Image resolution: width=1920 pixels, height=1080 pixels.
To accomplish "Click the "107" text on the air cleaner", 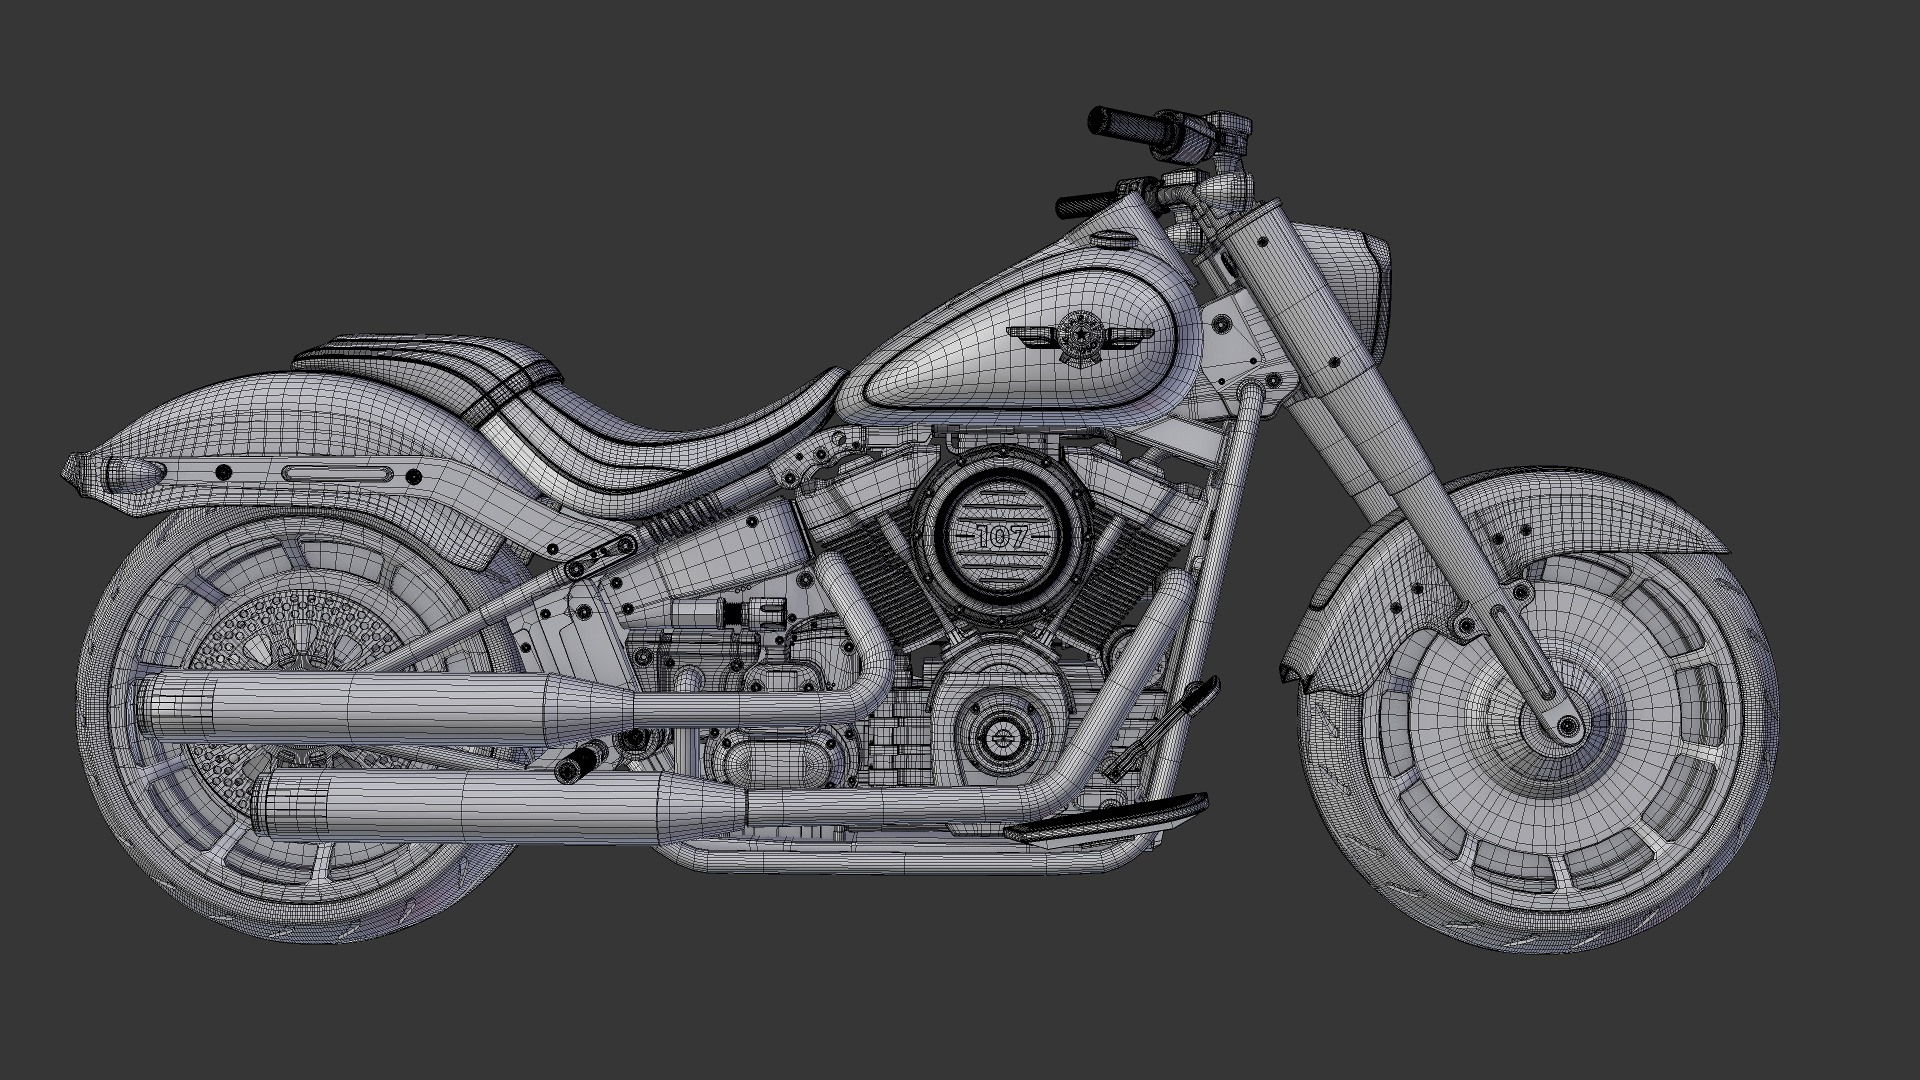I will click(1001, 537).
